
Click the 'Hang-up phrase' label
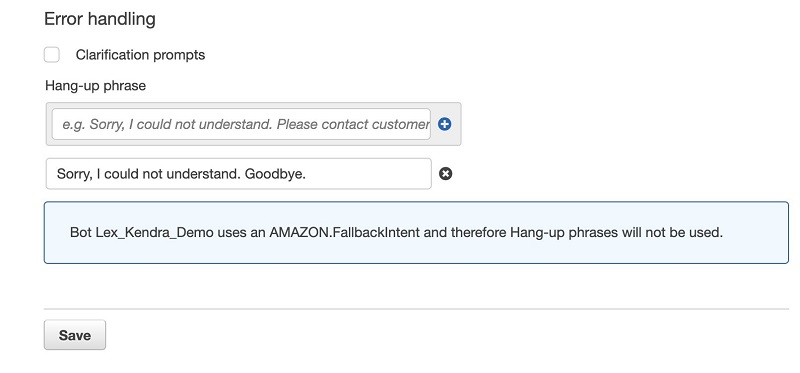(95, 86)
